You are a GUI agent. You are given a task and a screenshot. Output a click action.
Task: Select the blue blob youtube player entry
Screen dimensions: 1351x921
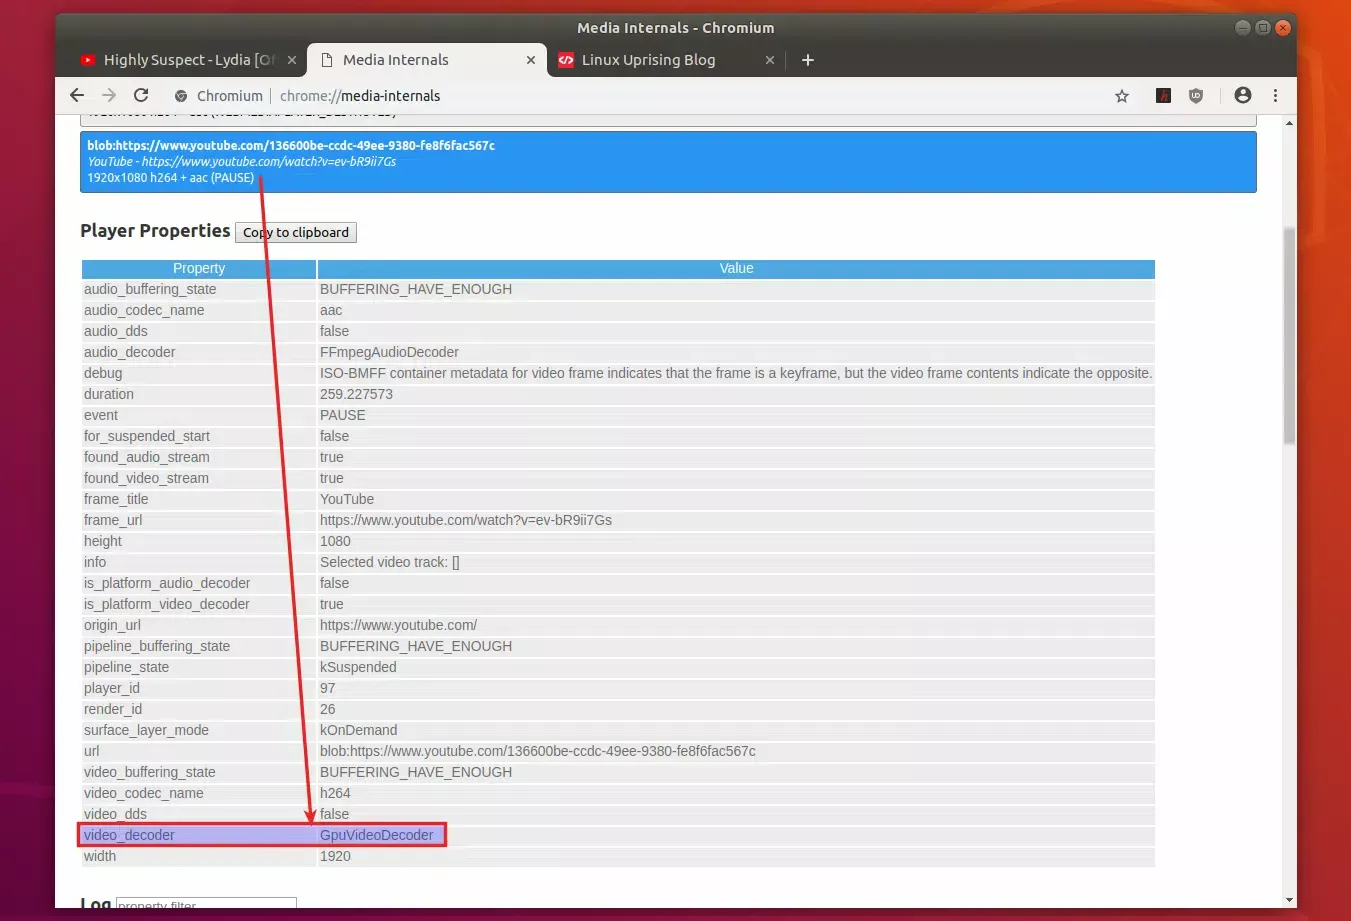pos(668,161)
